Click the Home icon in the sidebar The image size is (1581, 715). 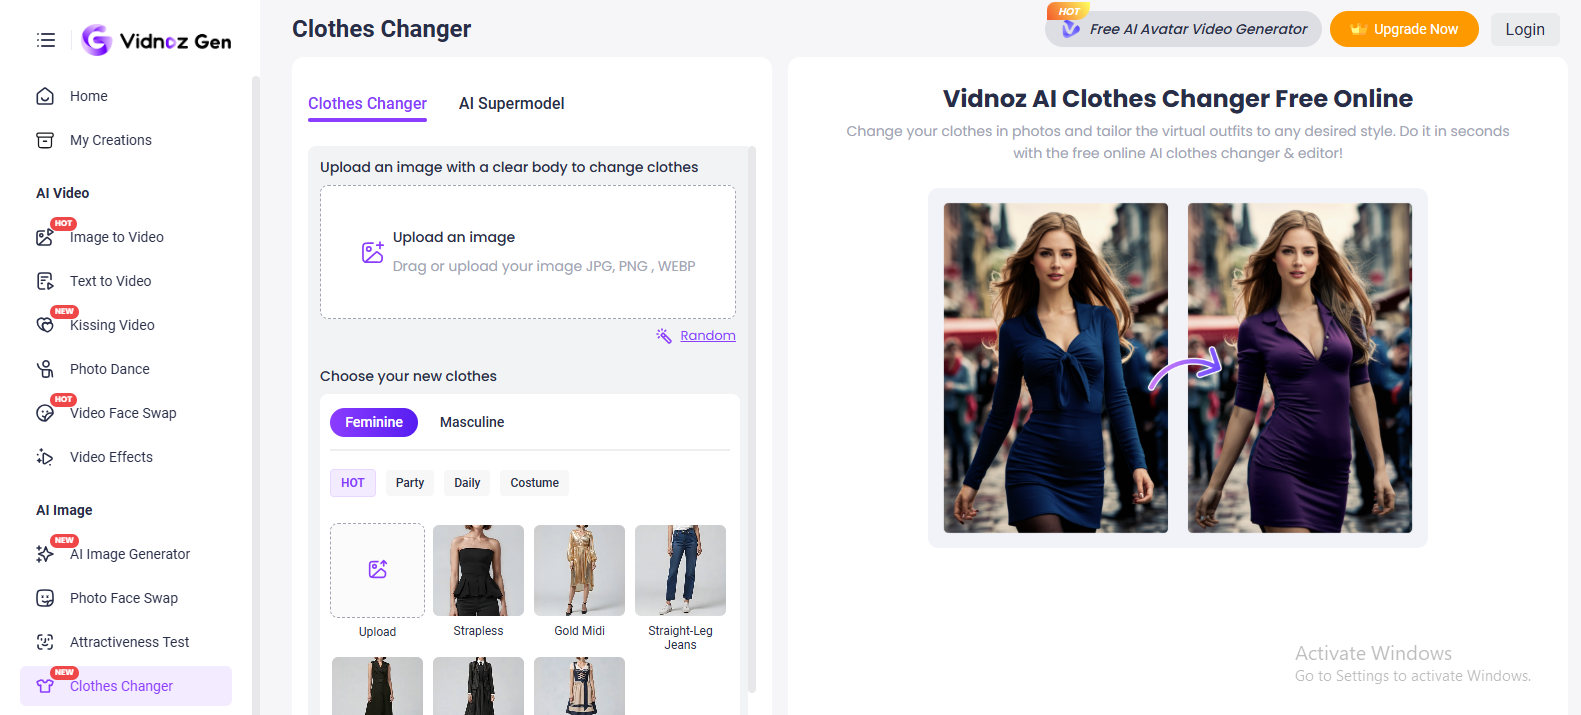click(x=45, y=96)
